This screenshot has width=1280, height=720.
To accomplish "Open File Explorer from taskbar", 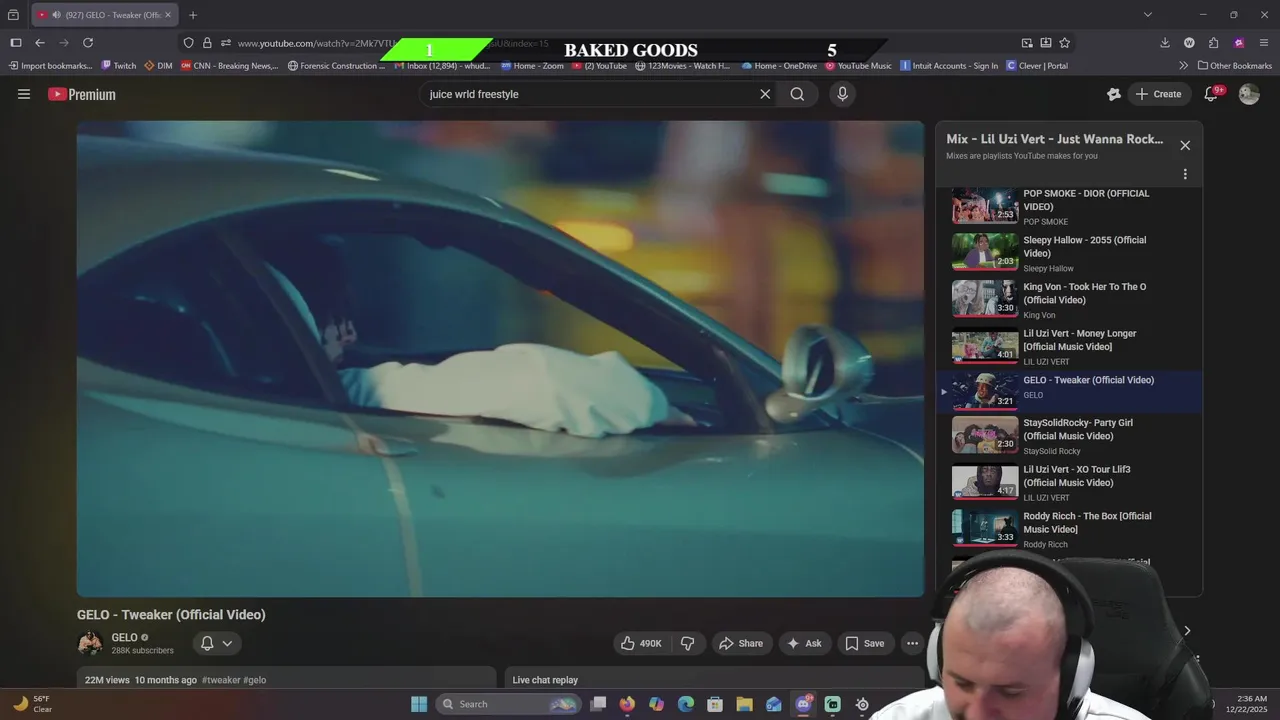I will point(744,704).
